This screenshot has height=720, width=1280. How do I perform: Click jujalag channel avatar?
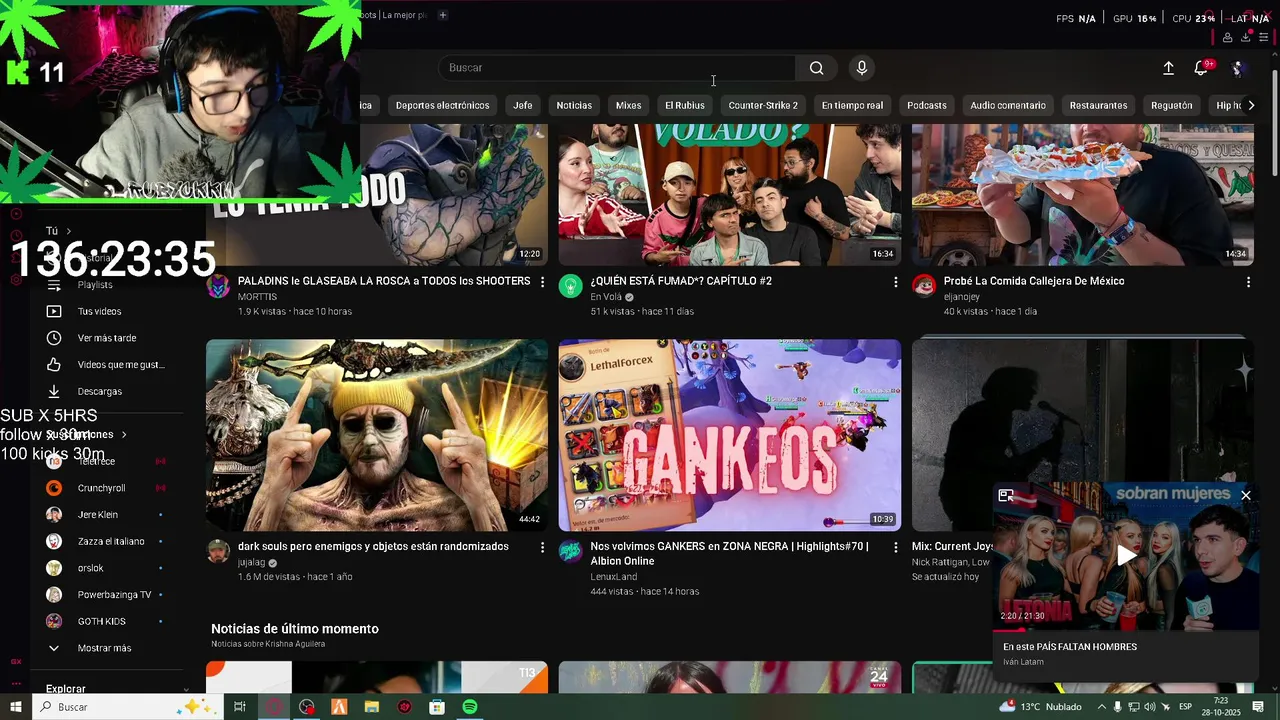tap(218, 551)
